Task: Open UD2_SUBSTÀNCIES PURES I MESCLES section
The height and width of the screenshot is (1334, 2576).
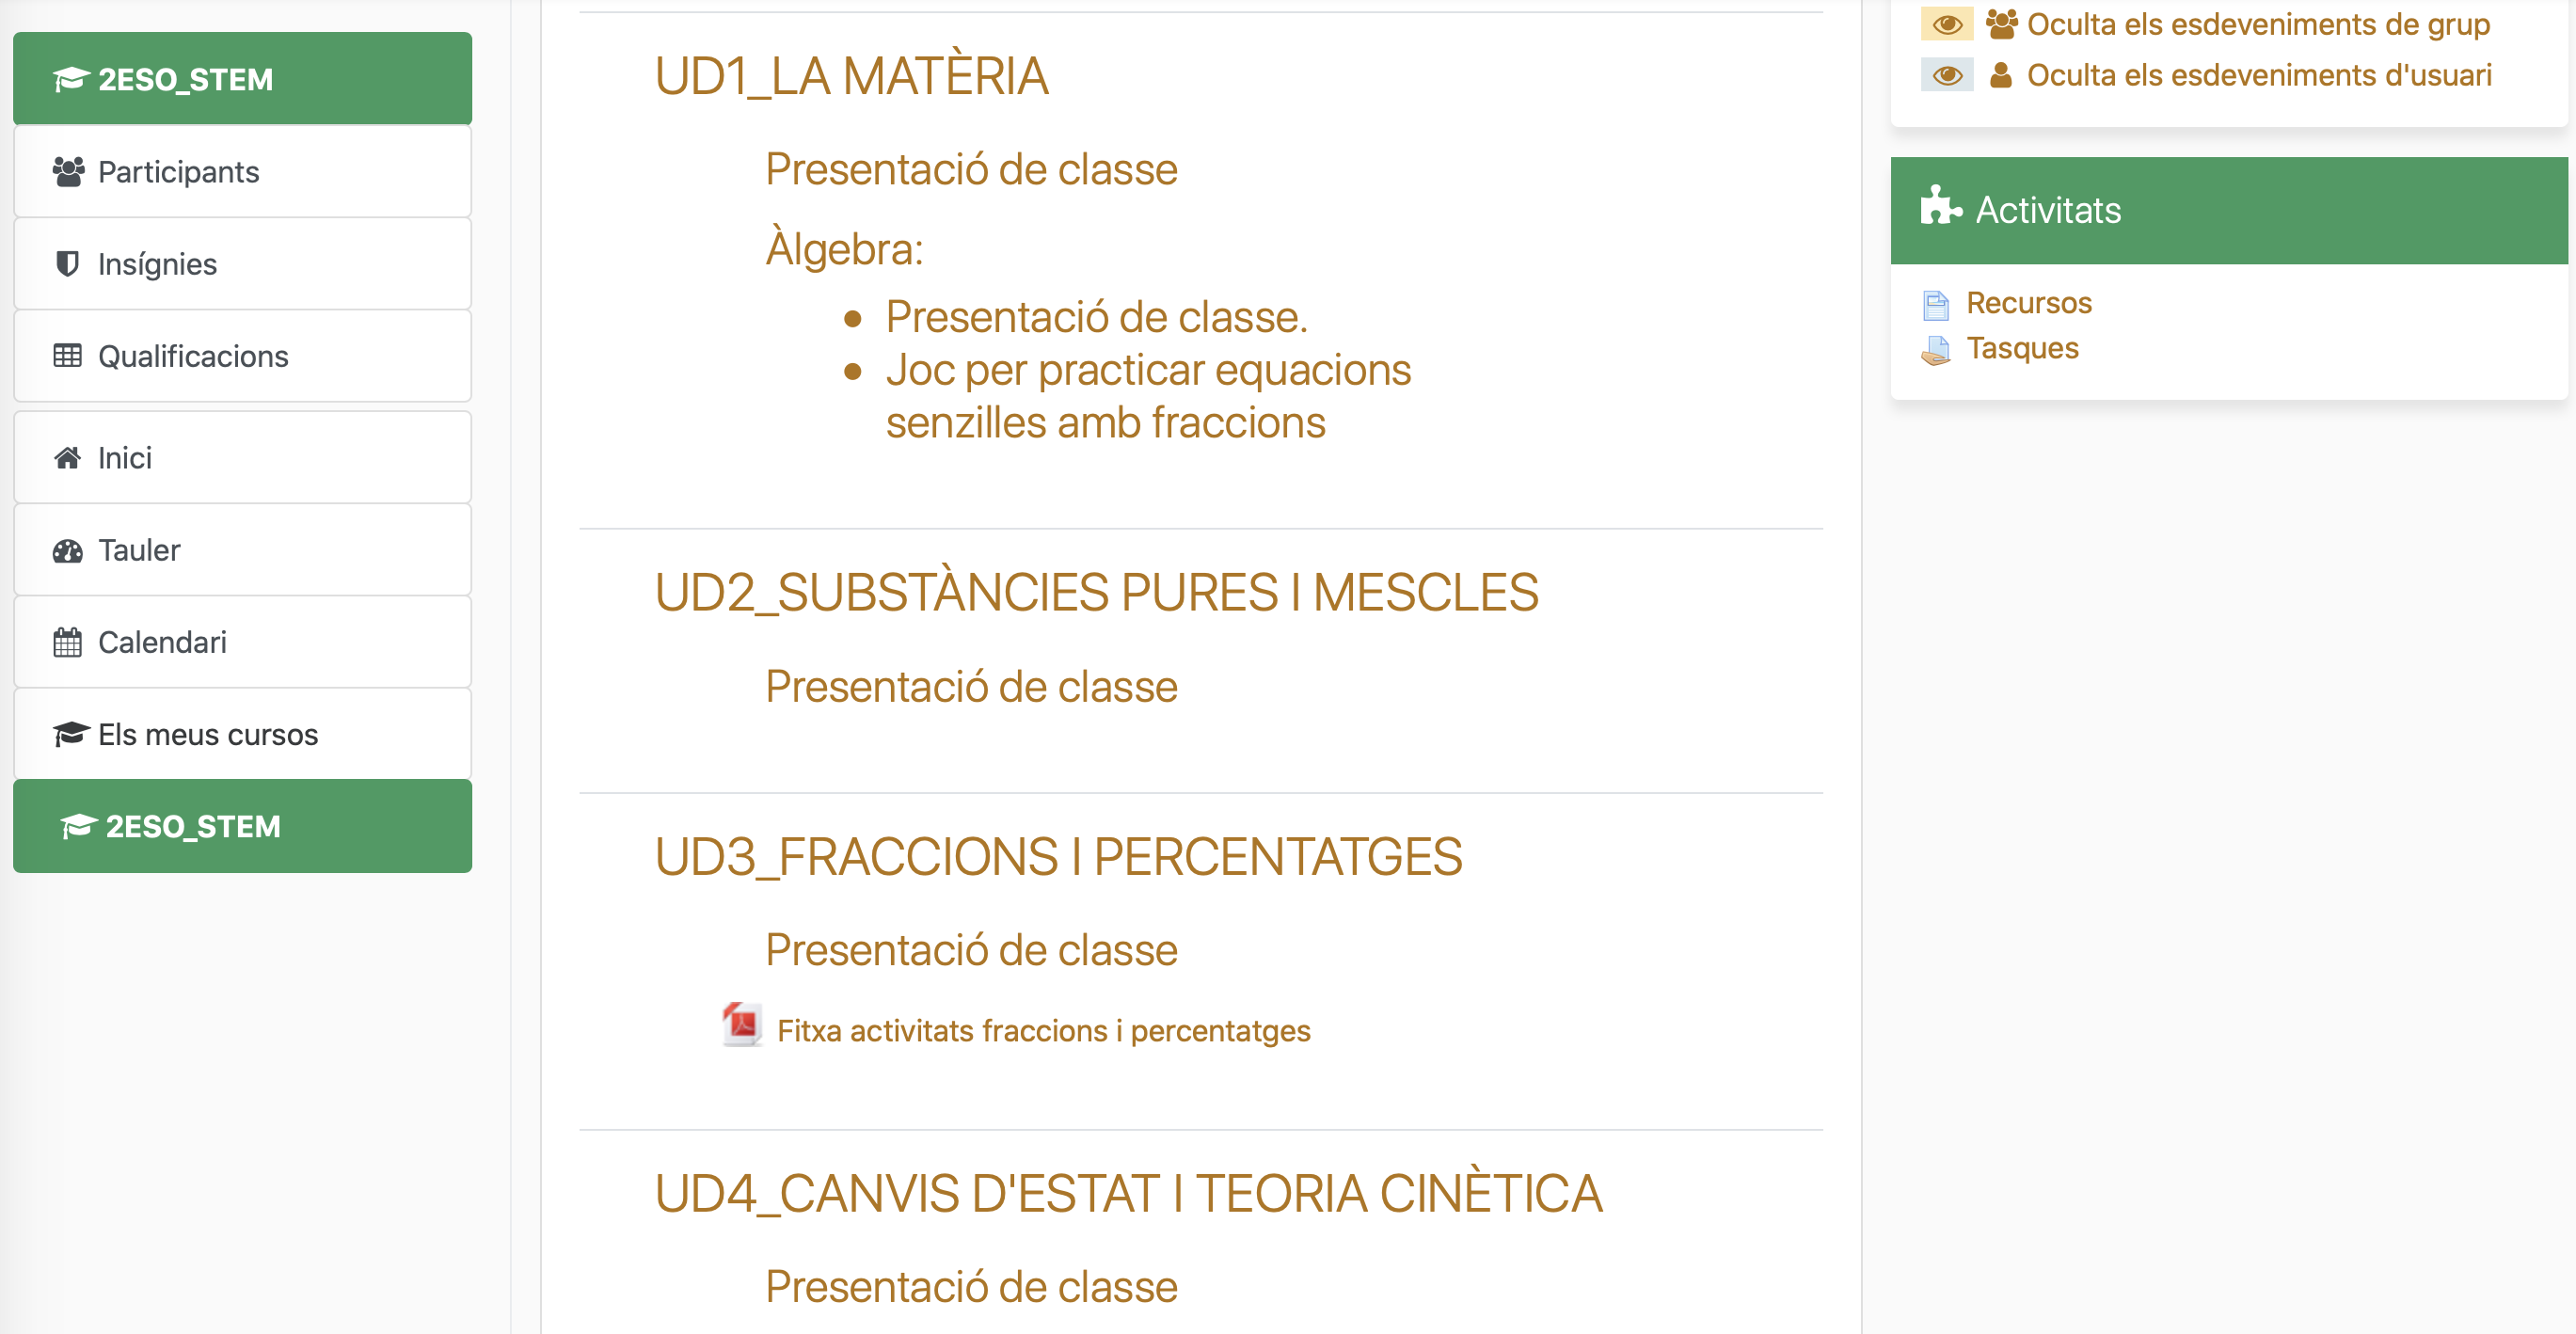Action: click(x=1096, y=592)
